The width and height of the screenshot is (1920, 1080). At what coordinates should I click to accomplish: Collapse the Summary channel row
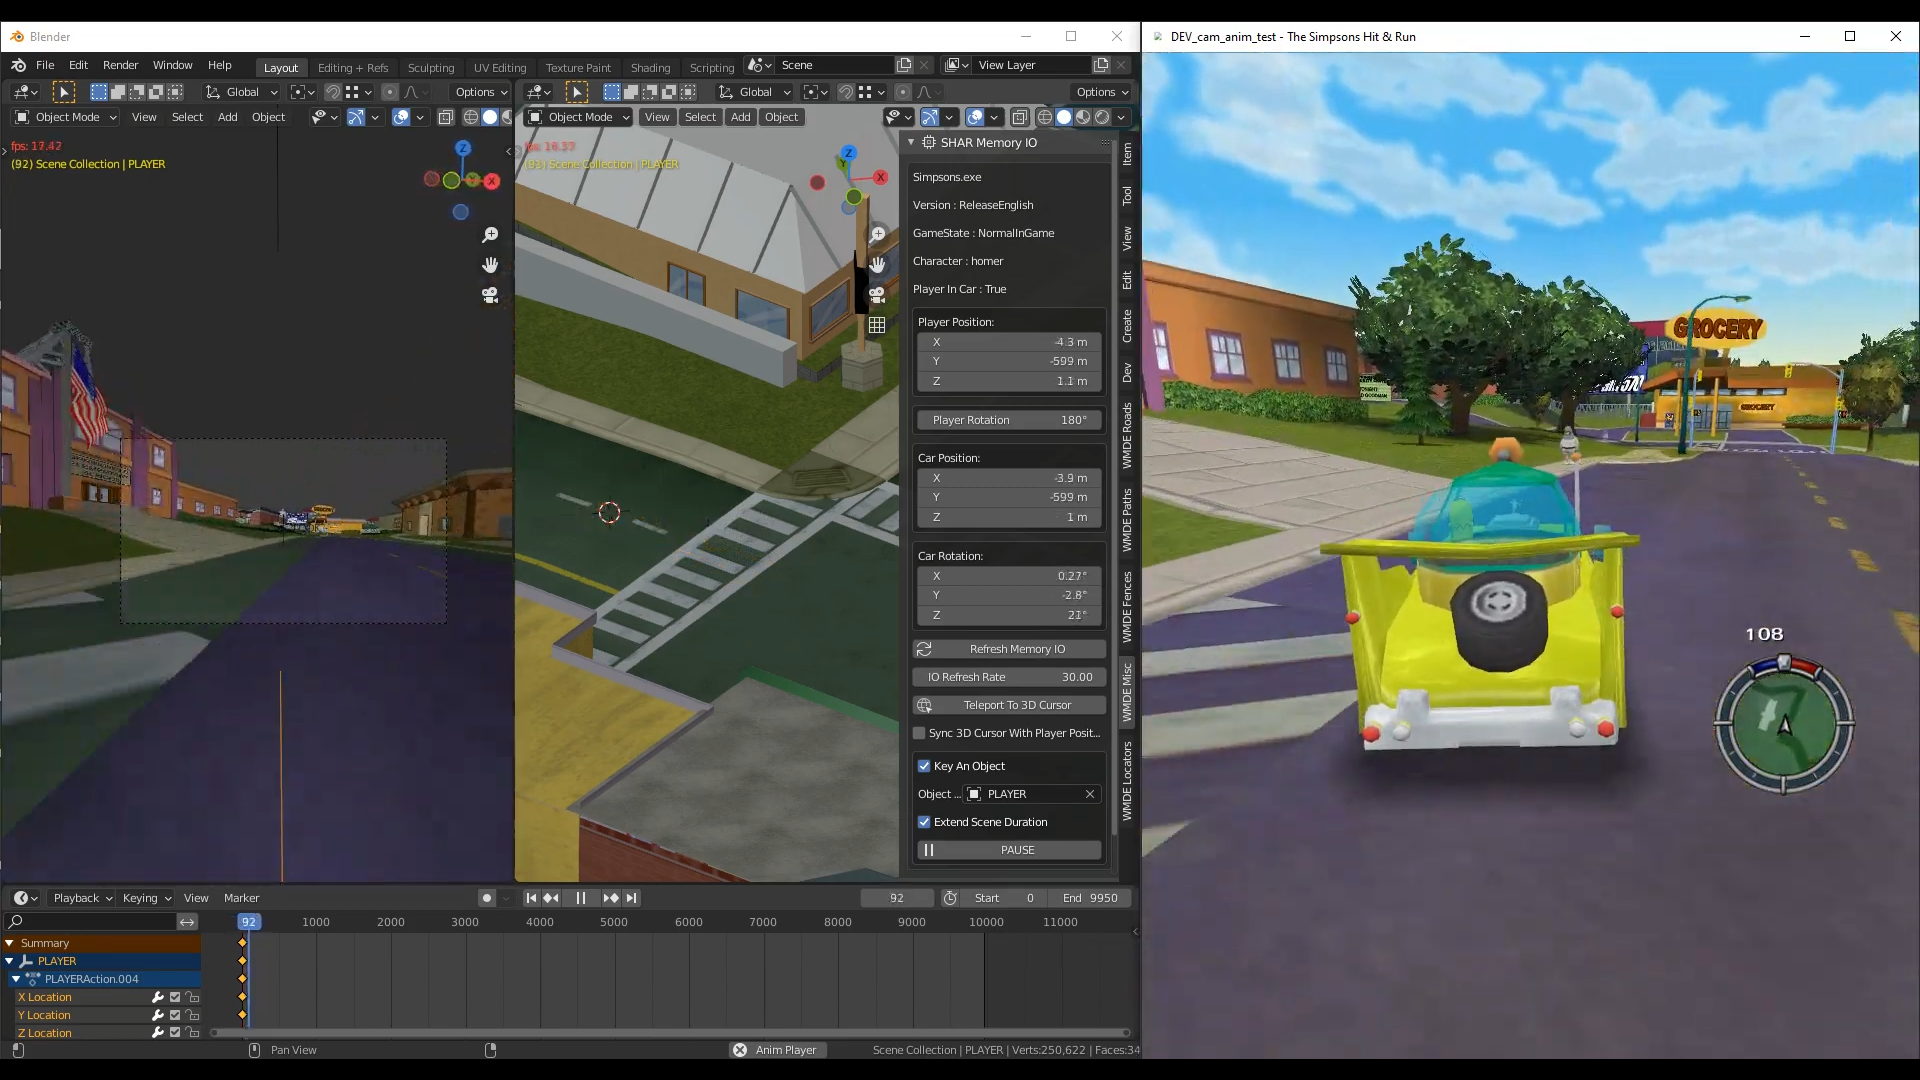pyautogui.click(x=9, y=943)
